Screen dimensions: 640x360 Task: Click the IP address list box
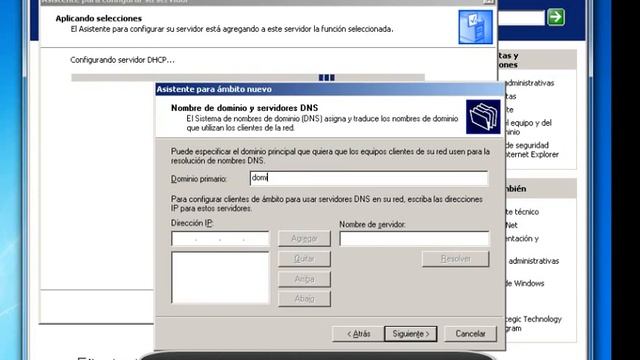(220, 278)
